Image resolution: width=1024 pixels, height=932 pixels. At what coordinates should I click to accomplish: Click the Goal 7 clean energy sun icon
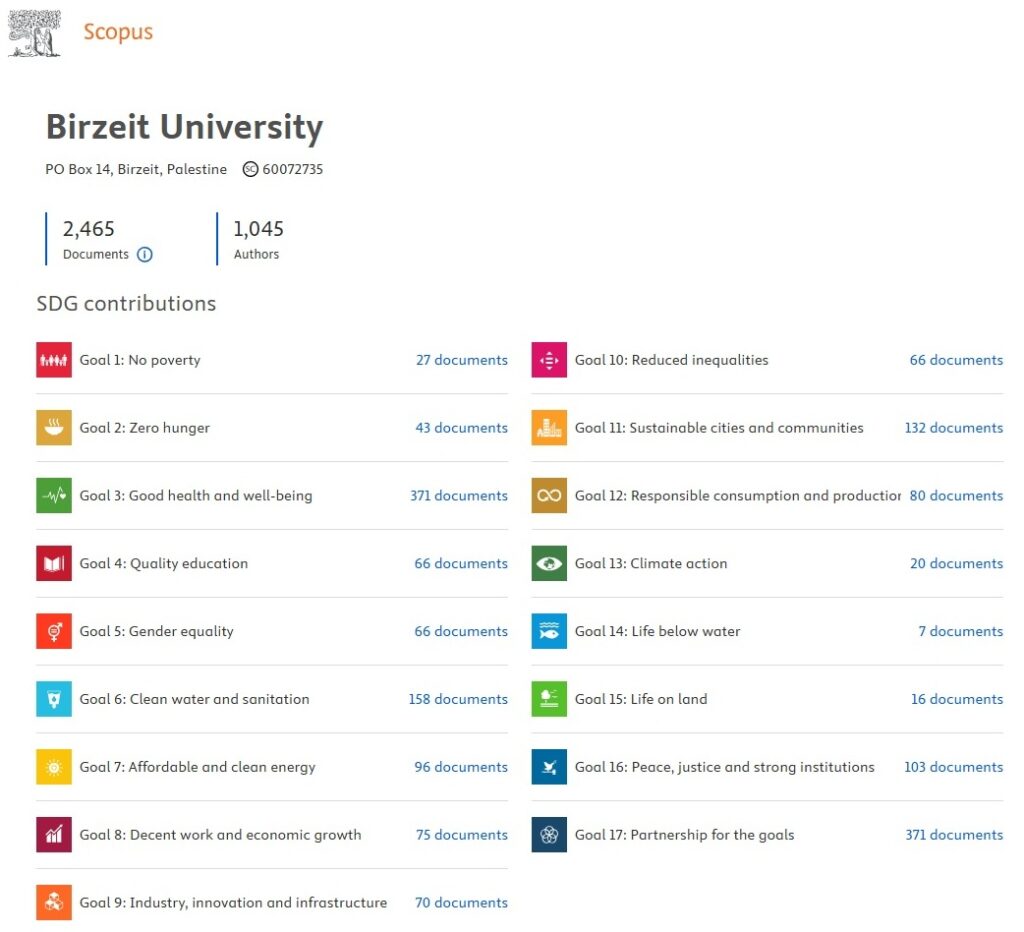pos(54,767)
